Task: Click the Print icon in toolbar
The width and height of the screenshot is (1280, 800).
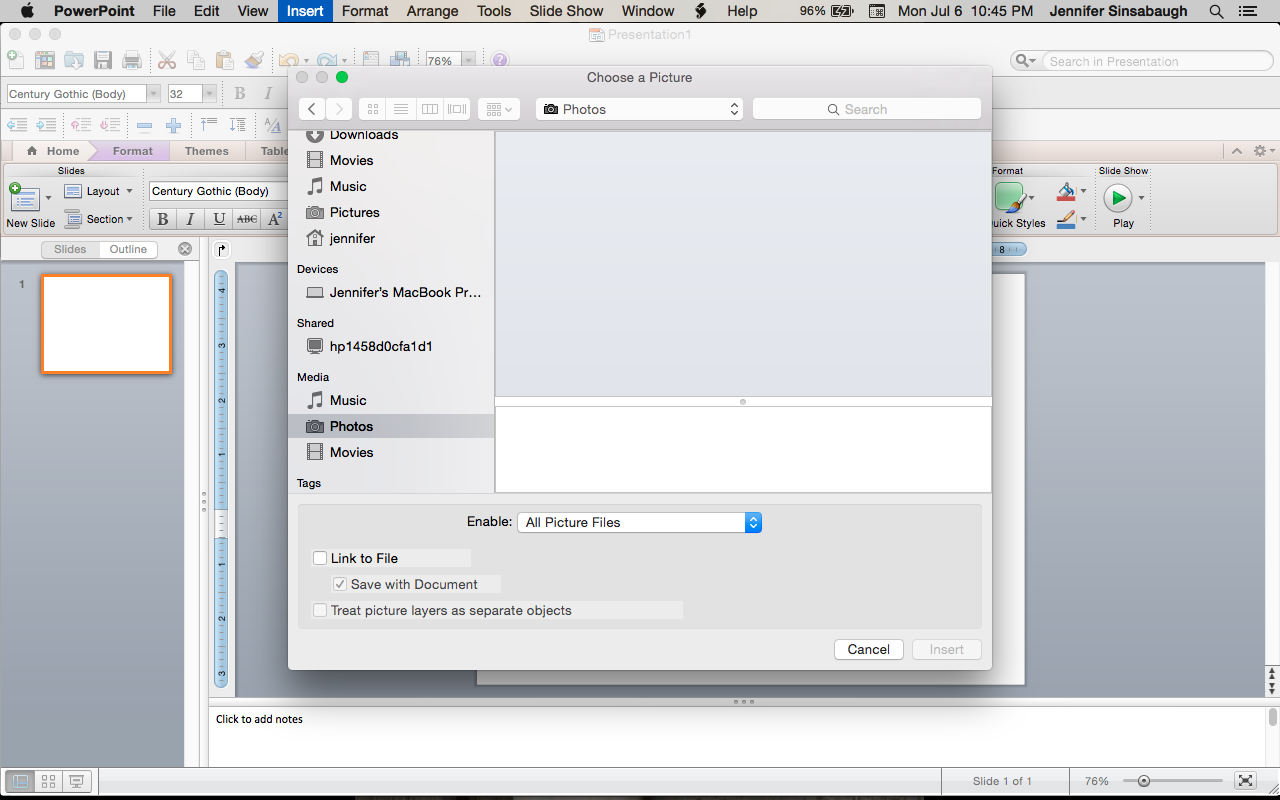Action: [x=132, y=60]
